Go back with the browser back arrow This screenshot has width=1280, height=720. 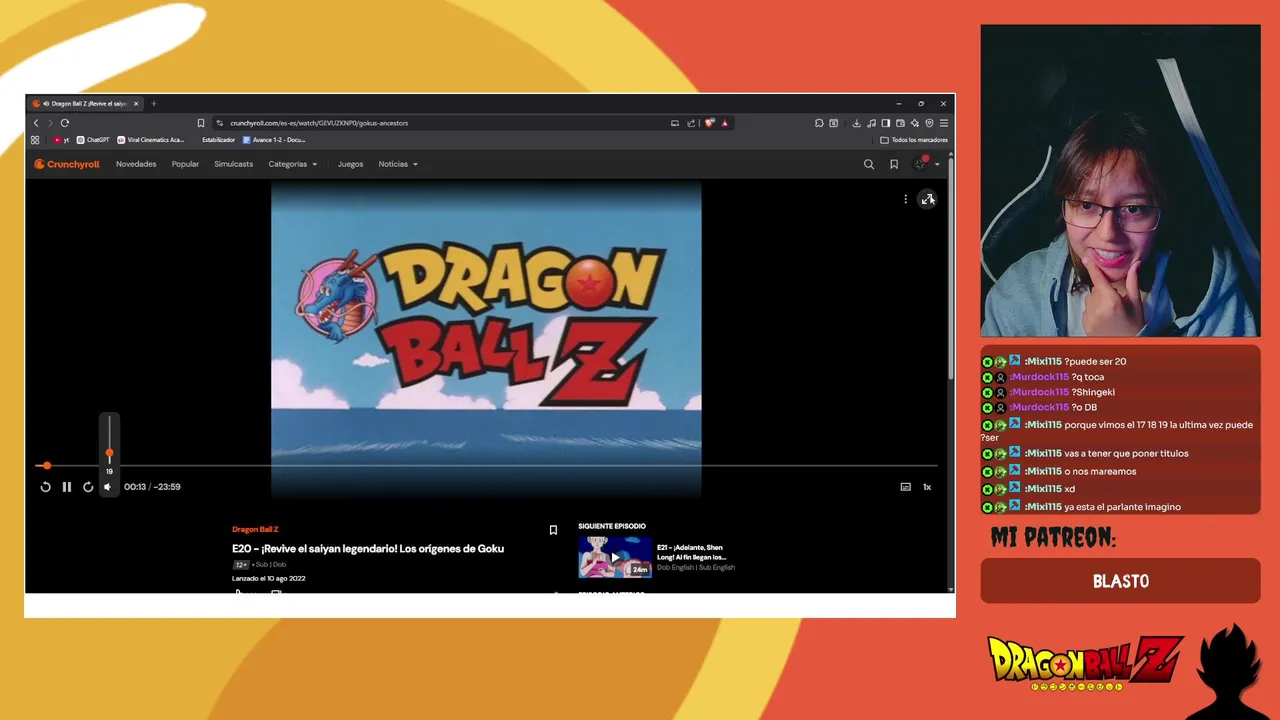coord(36,123)
